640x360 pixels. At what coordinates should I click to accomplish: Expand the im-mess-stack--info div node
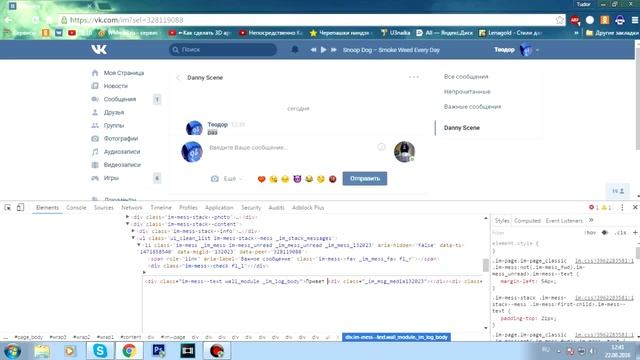133,231
